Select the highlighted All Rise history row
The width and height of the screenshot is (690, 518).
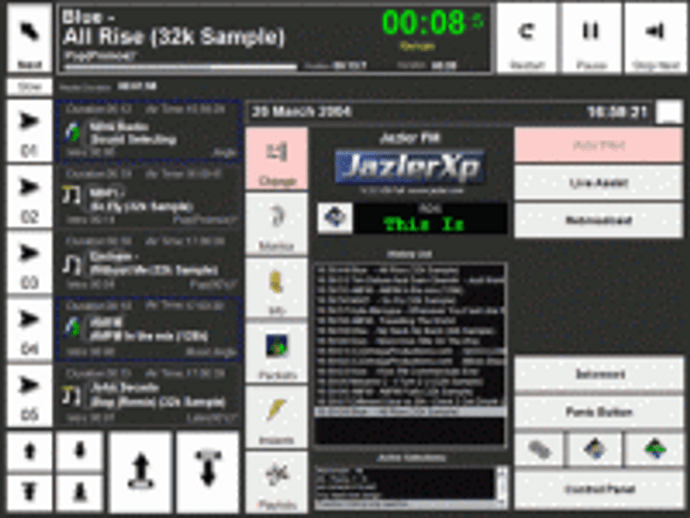tap(410, 411)
